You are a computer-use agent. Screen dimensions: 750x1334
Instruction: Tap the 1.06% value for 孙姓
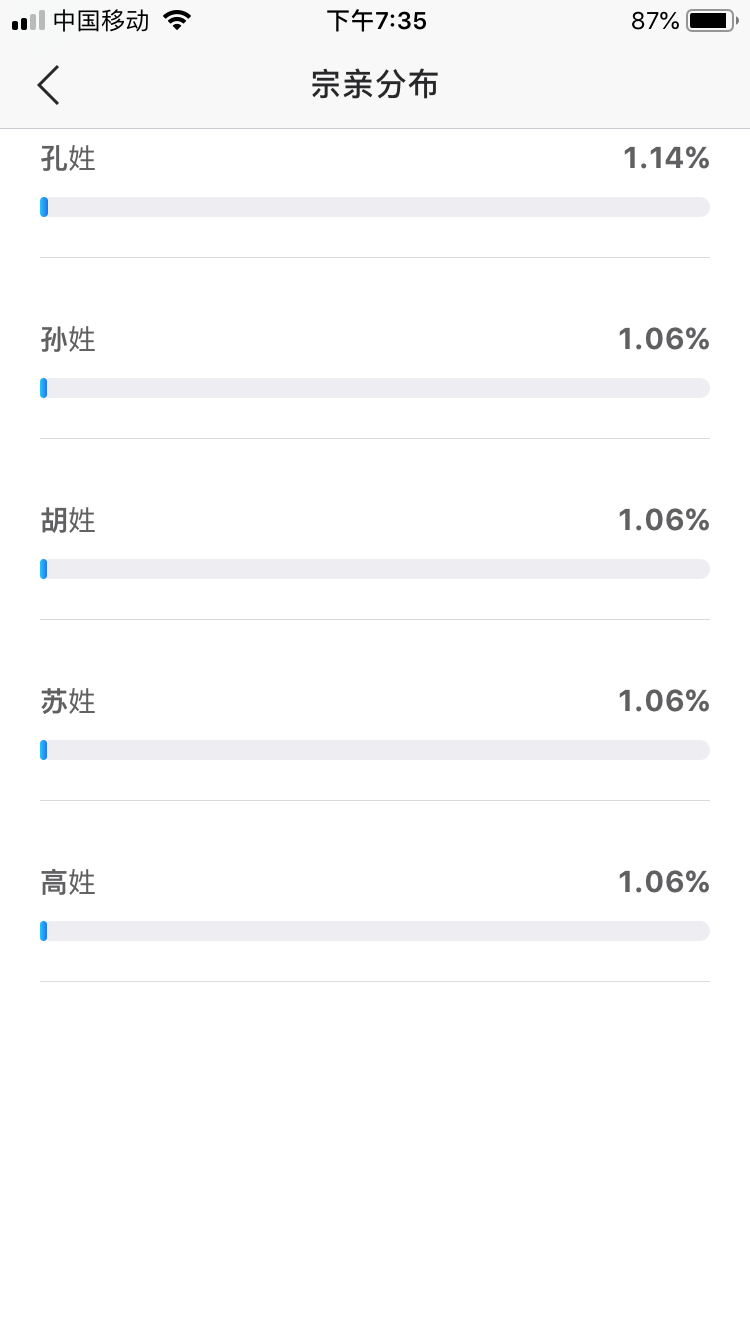664,339
